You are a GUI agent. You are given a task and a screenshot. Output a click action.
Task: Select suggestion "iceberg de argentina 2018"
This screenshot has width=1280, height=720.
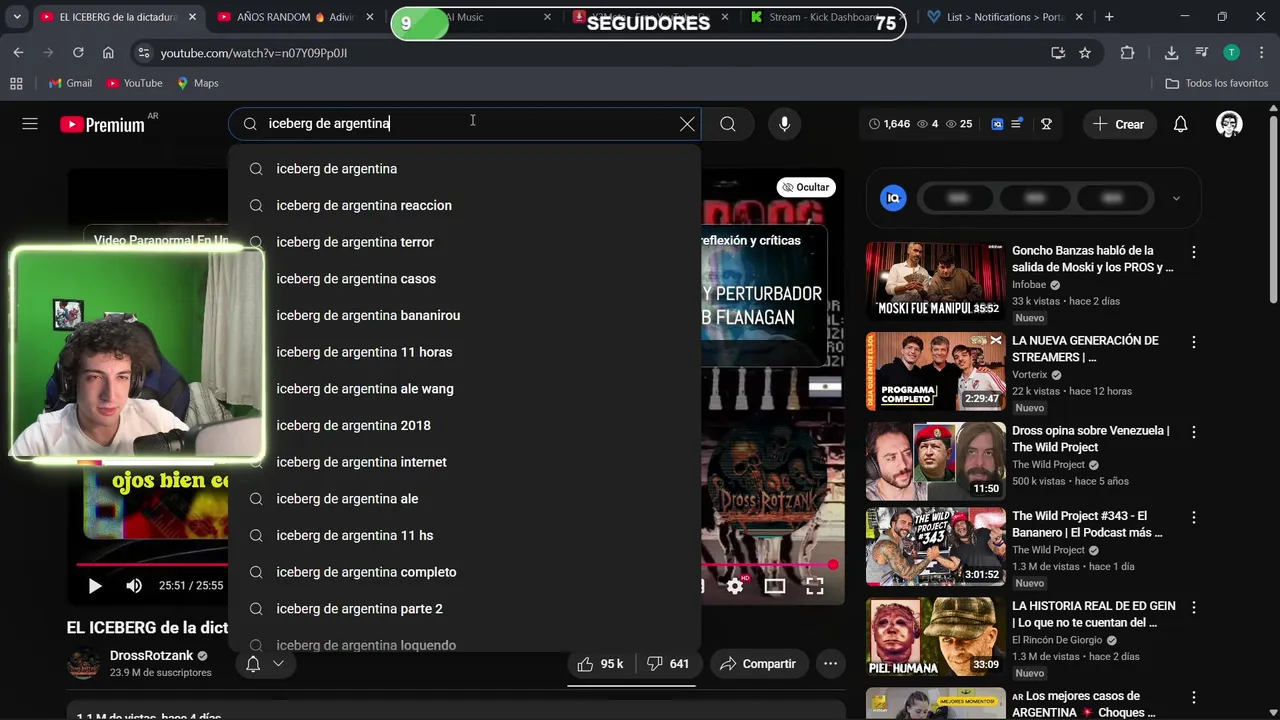(x=465, y=425)
